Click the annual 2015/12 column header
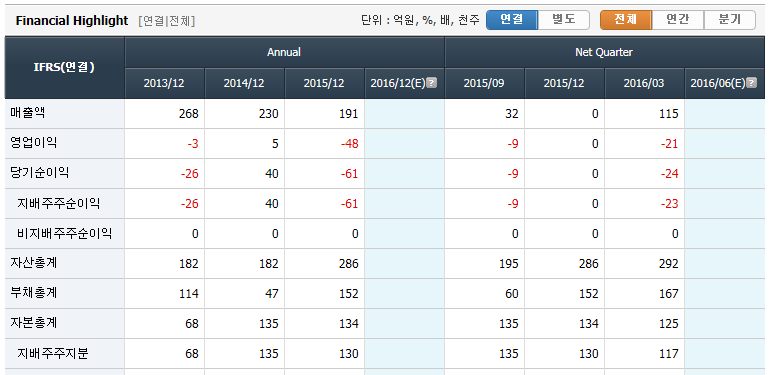This screenshot has height=375, width=771. tap(324, 83)
